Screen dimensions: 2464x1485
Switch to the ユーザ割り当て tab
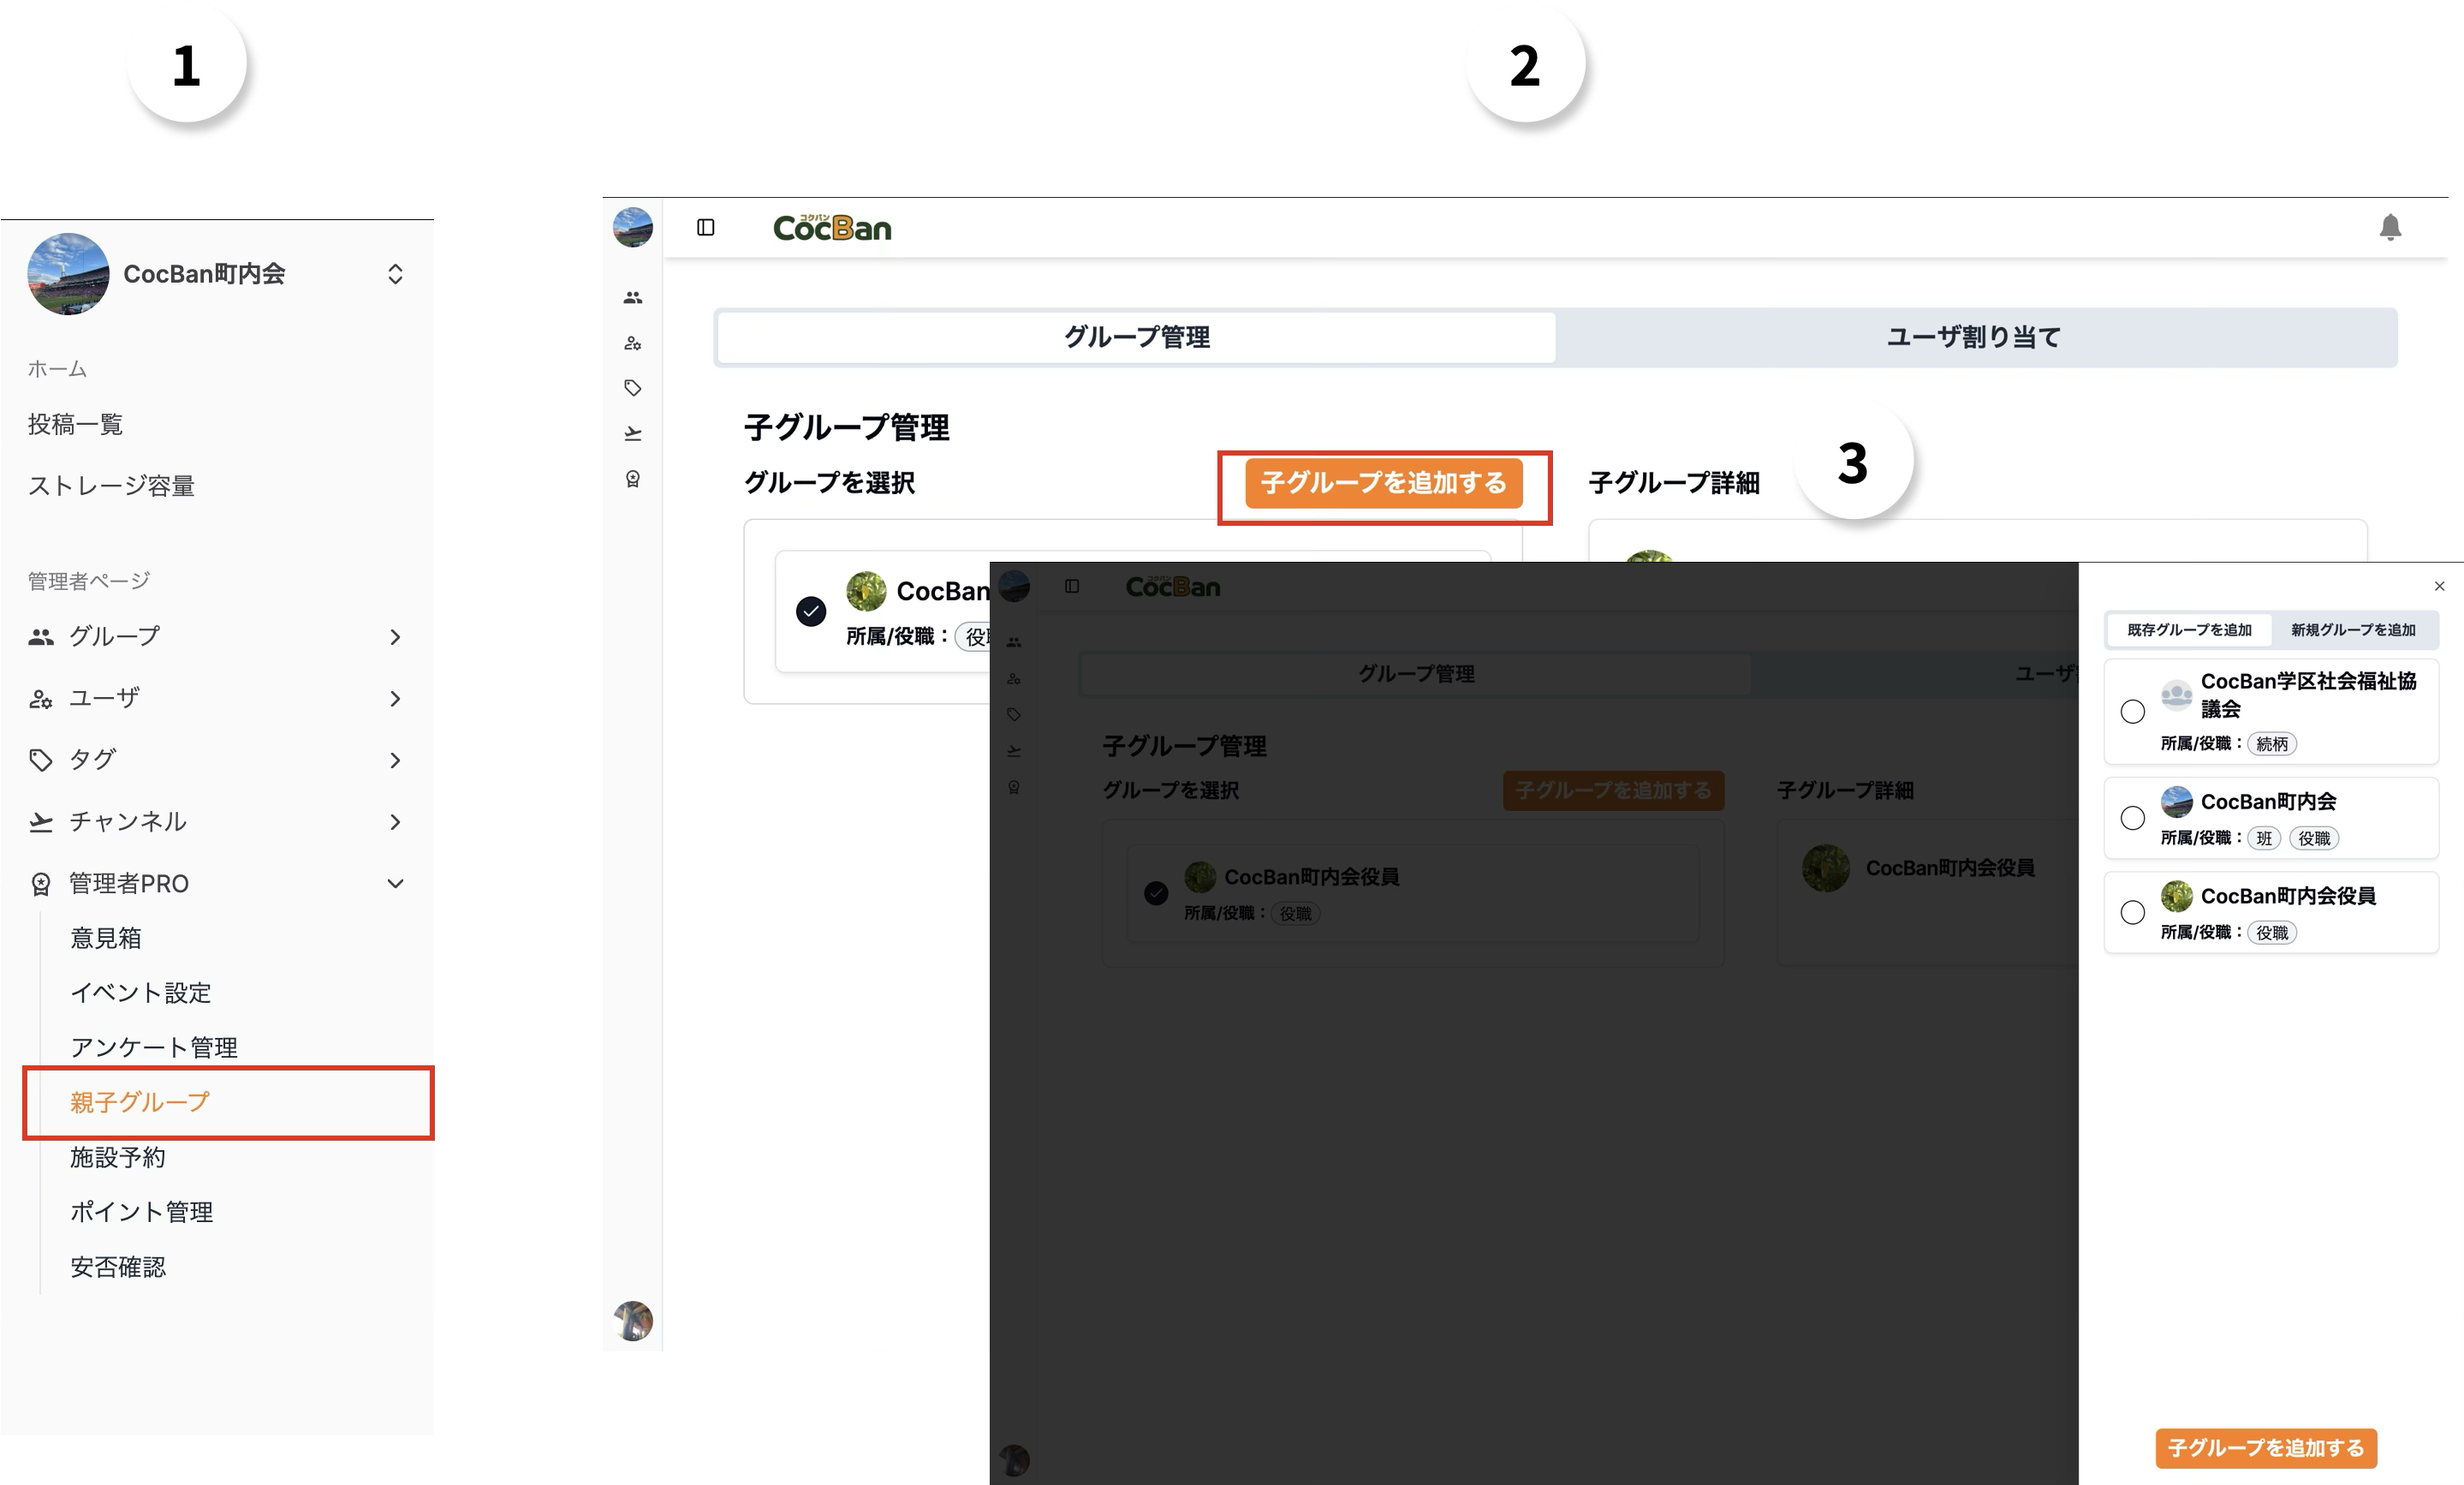[x=1974, y=337]
